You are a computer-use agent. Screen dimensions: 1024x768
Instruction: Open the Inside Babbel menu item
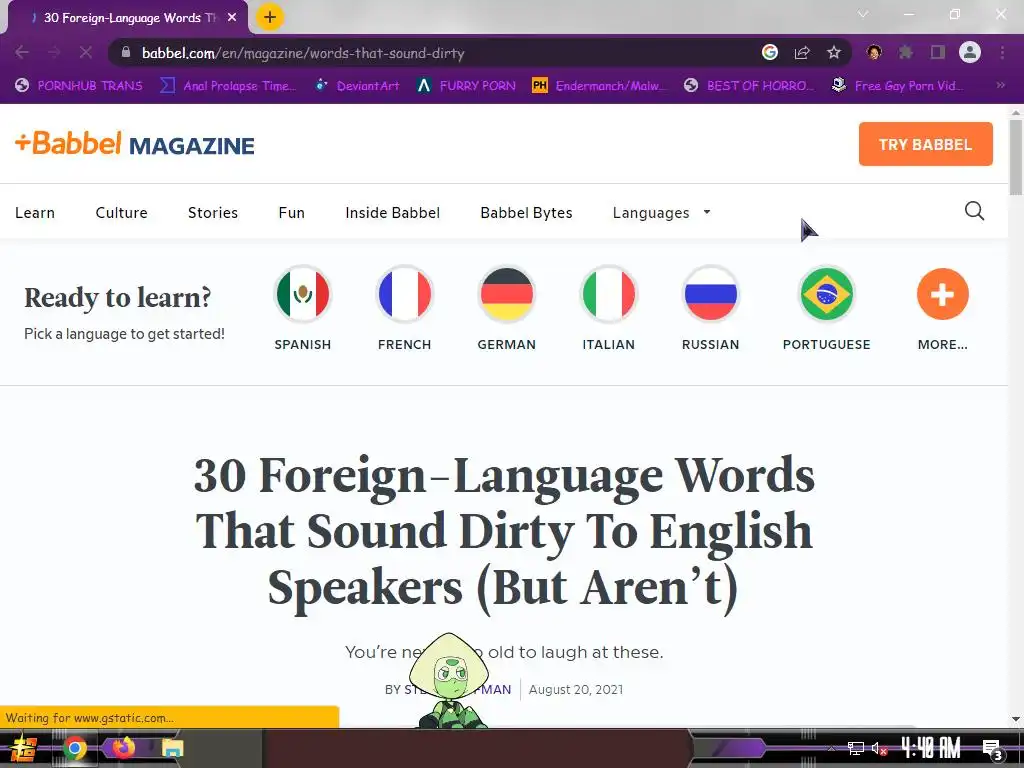point(392,213)
